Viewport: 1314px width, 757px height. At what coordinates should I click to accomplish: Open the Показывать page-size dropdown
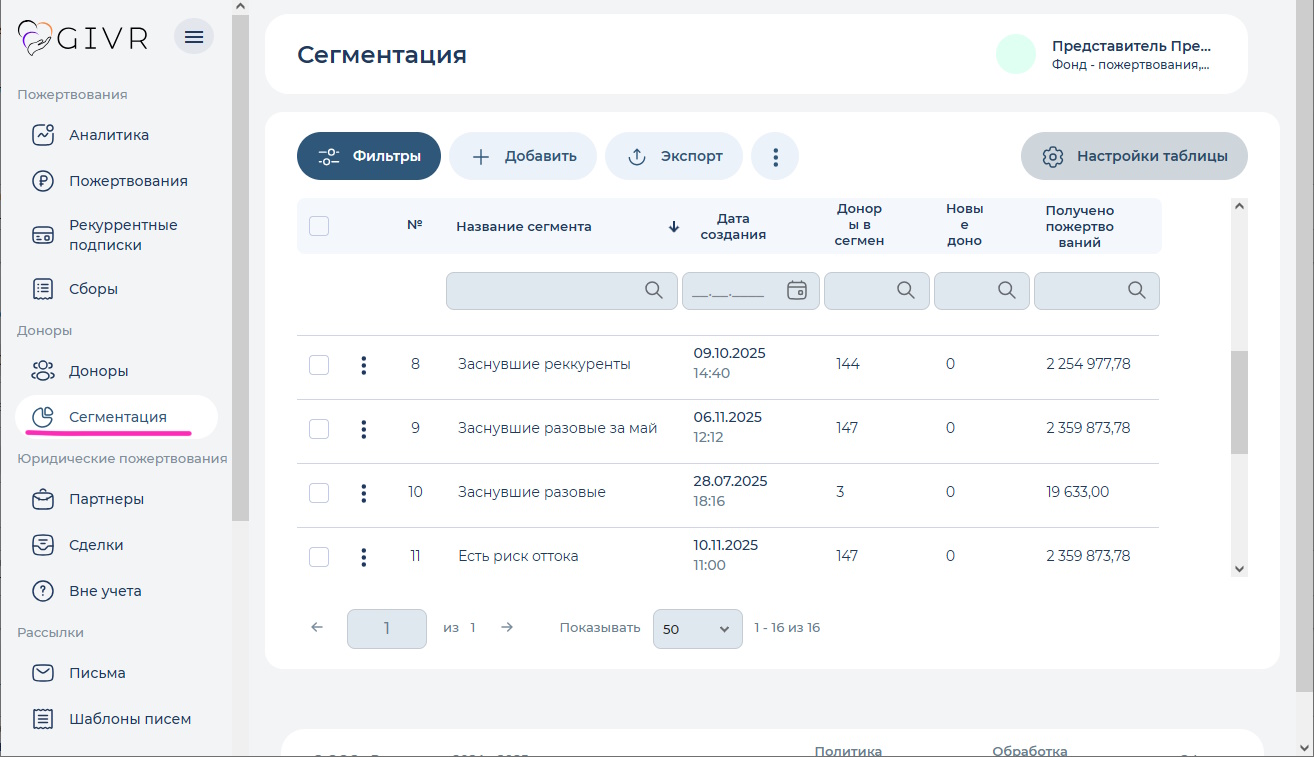pos(697,628)
